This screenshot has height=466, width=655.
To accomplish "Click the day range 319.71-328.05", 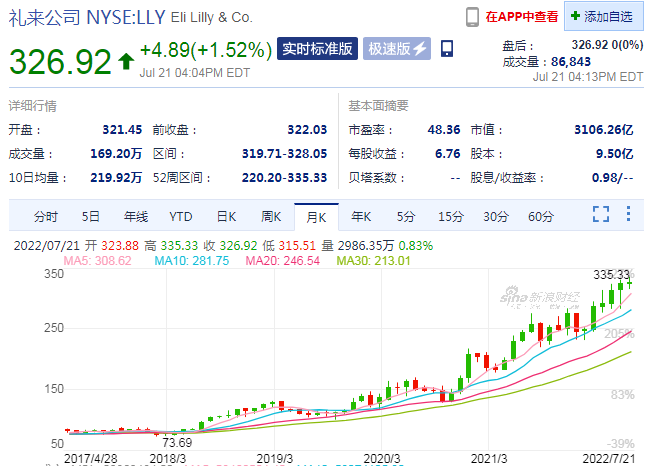I will click(284, 154).
